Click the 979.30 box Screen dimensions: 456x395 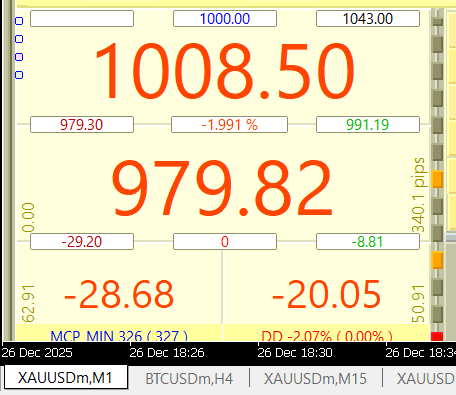(x=82, y=124)
